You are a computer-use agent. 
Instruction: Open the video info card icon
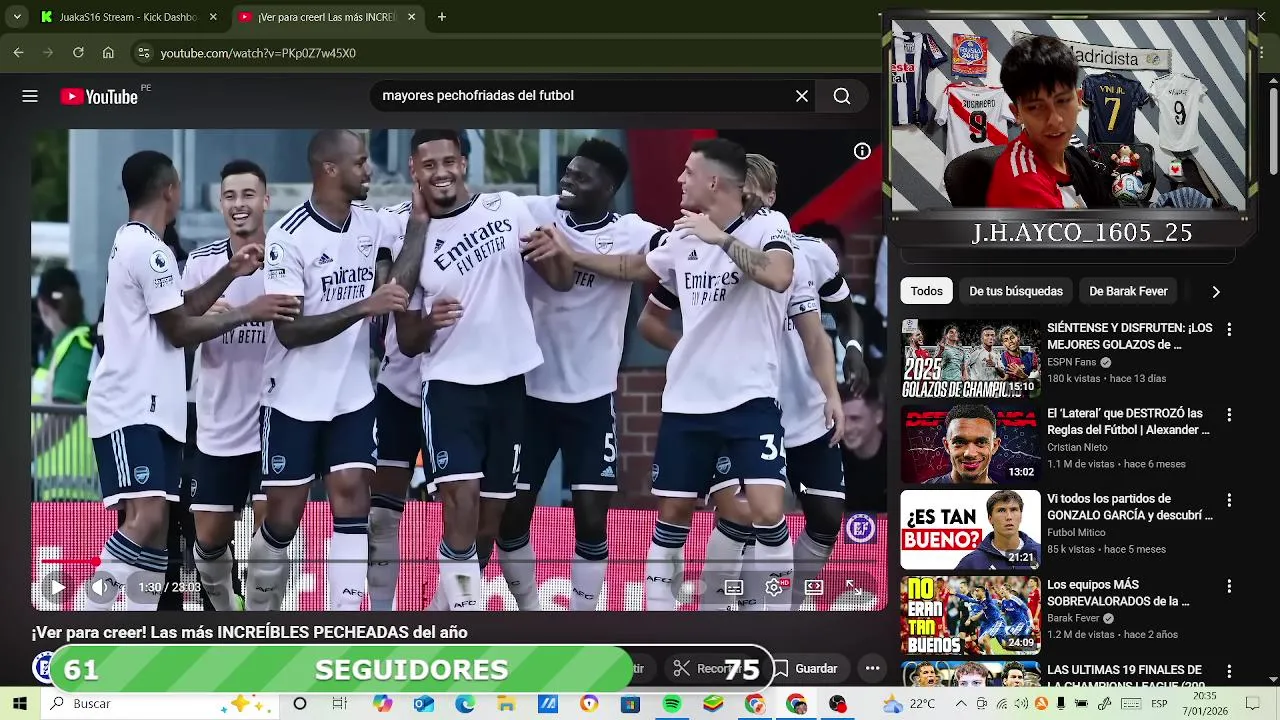coord(862,151)
